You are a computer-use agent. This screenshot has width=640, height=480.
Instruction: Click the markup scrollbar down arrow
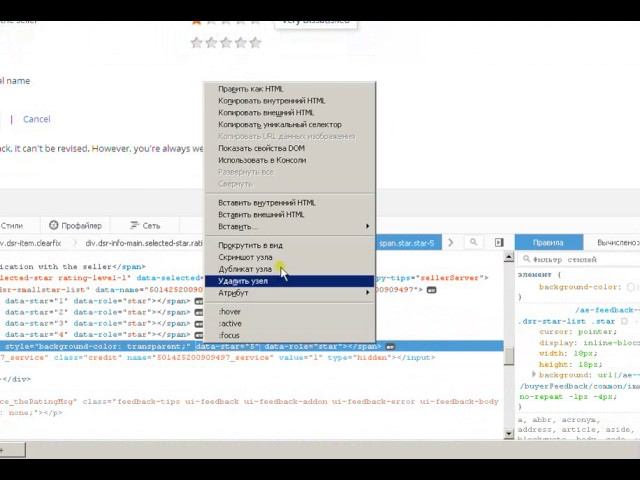509,433
